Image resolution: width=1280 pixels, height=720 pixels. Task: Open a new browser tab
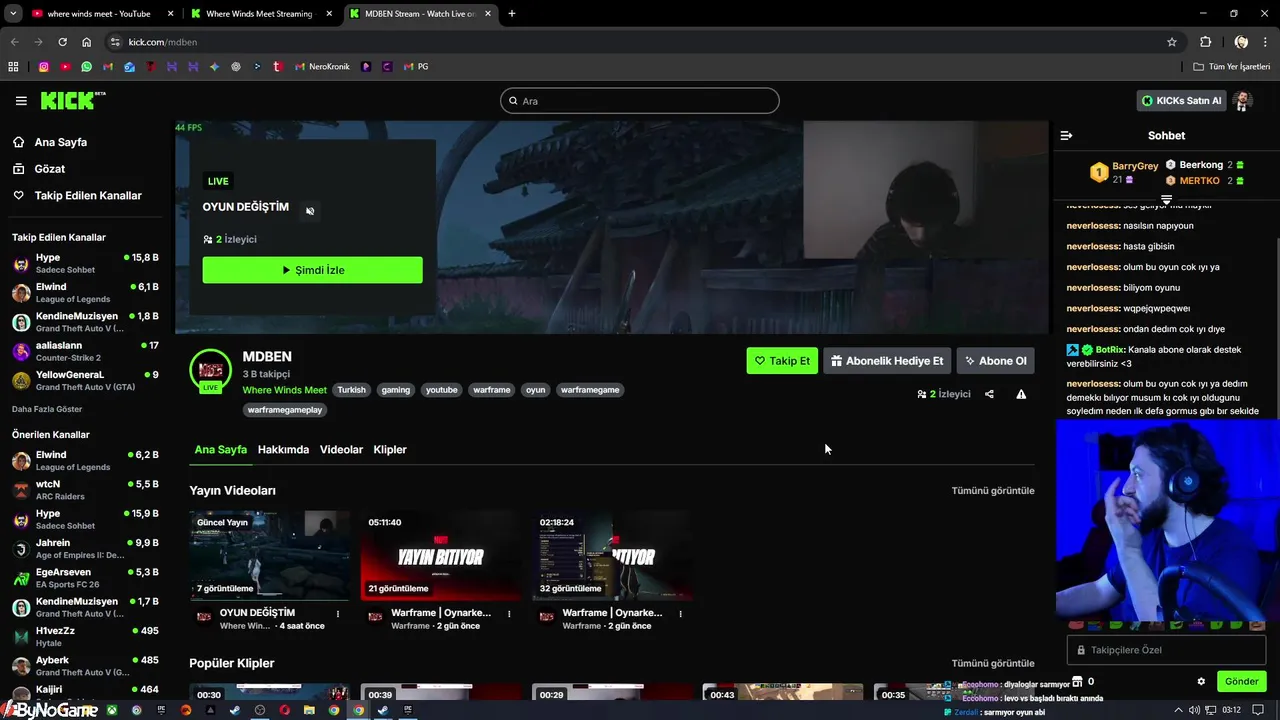(512, 14)
